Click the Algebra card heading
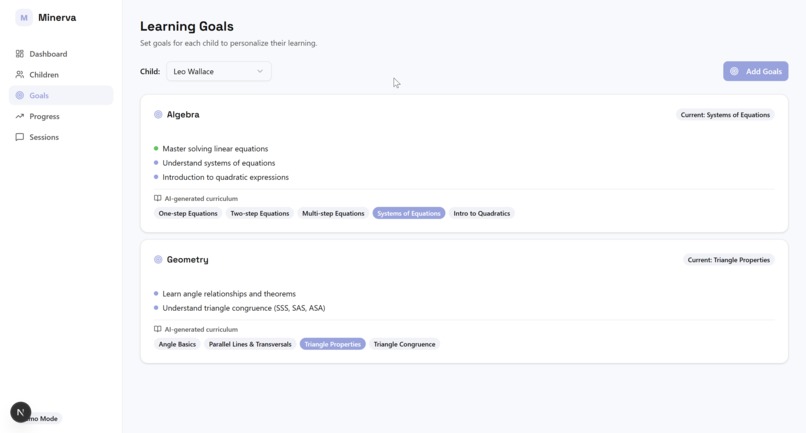The image size is (806, 433). pos(183,115)
